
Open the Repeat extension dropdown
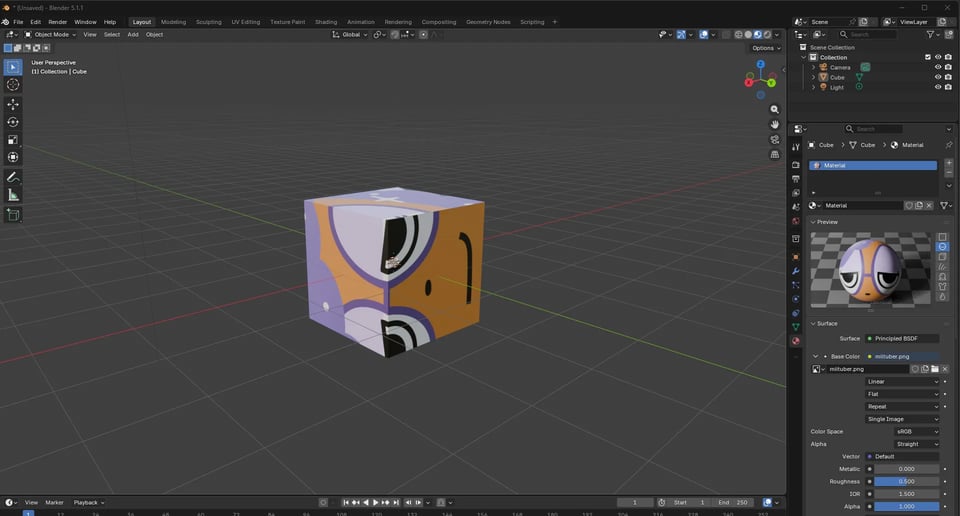tap(902, 406)
